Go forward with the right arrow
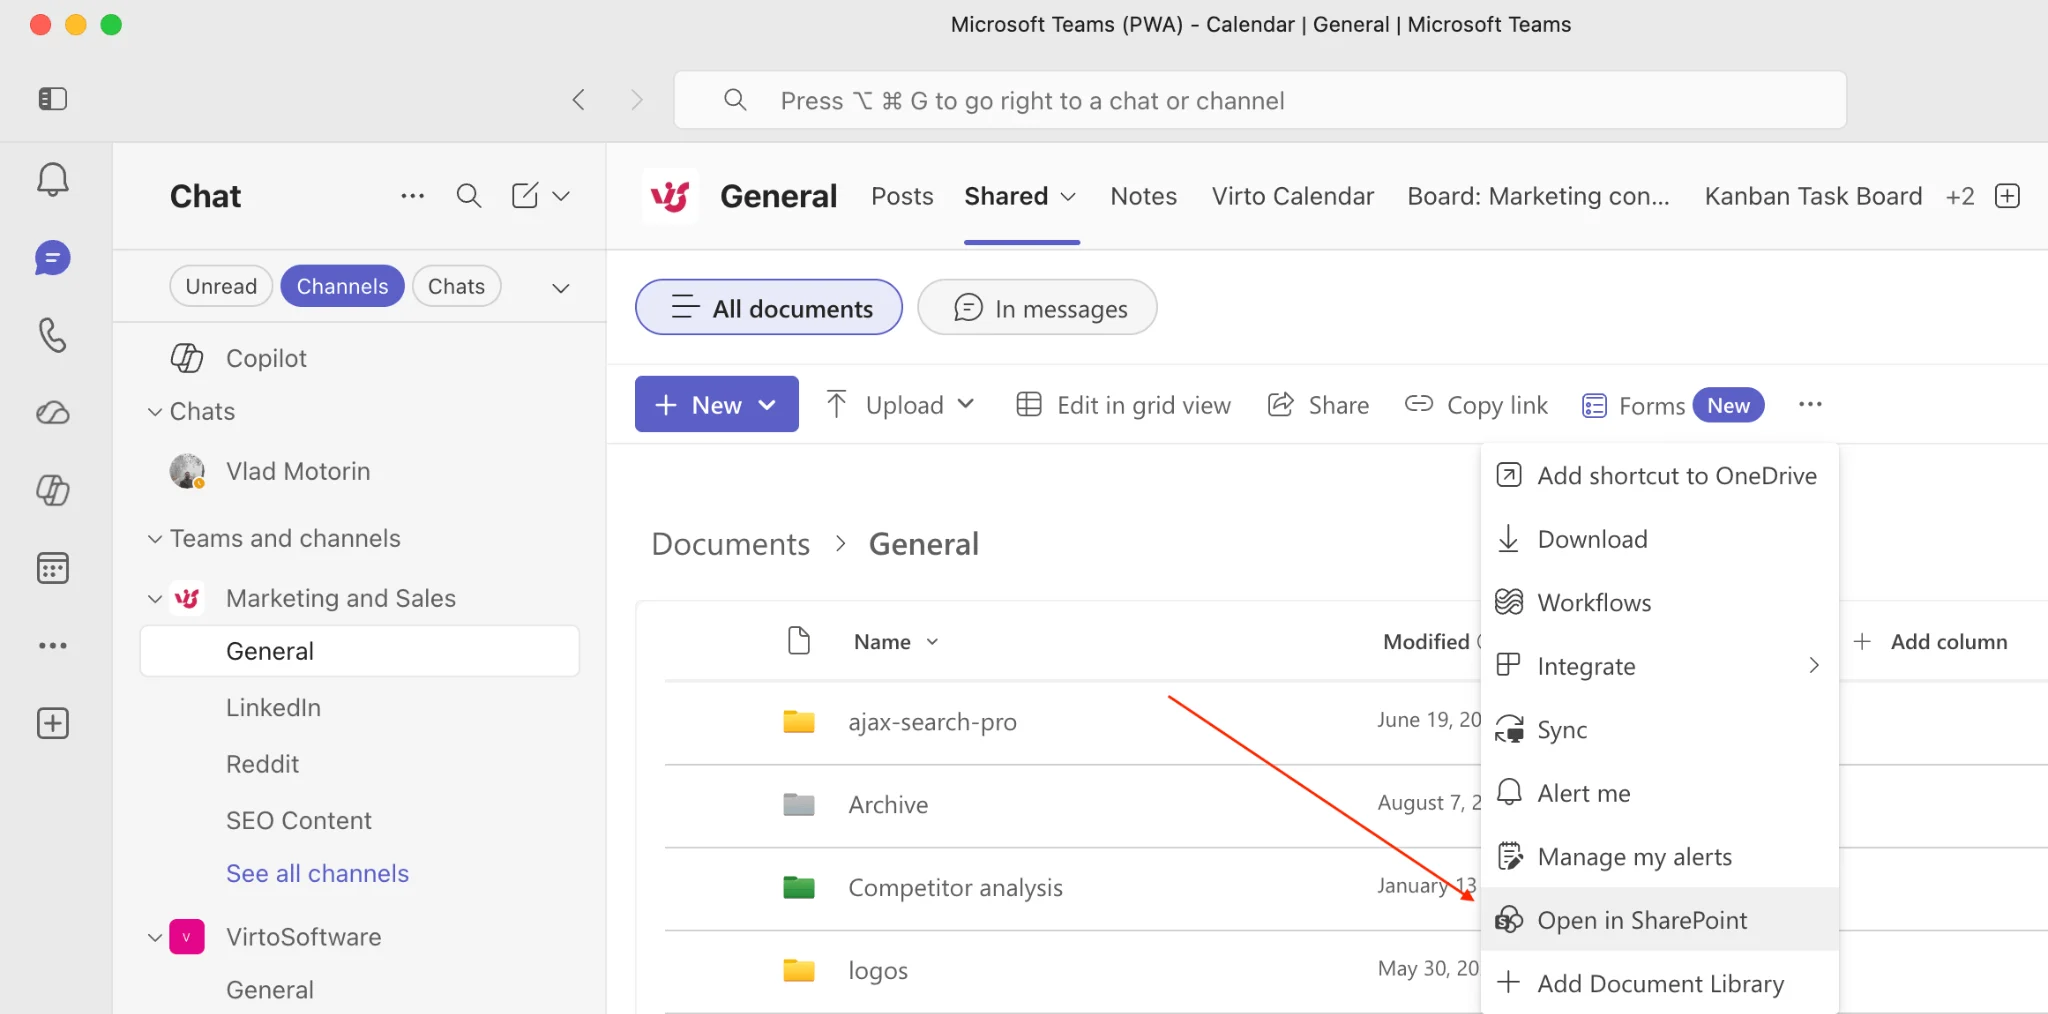Image resolution: width=2048 pixels, height=1014 pixels. tap(637, 100)
